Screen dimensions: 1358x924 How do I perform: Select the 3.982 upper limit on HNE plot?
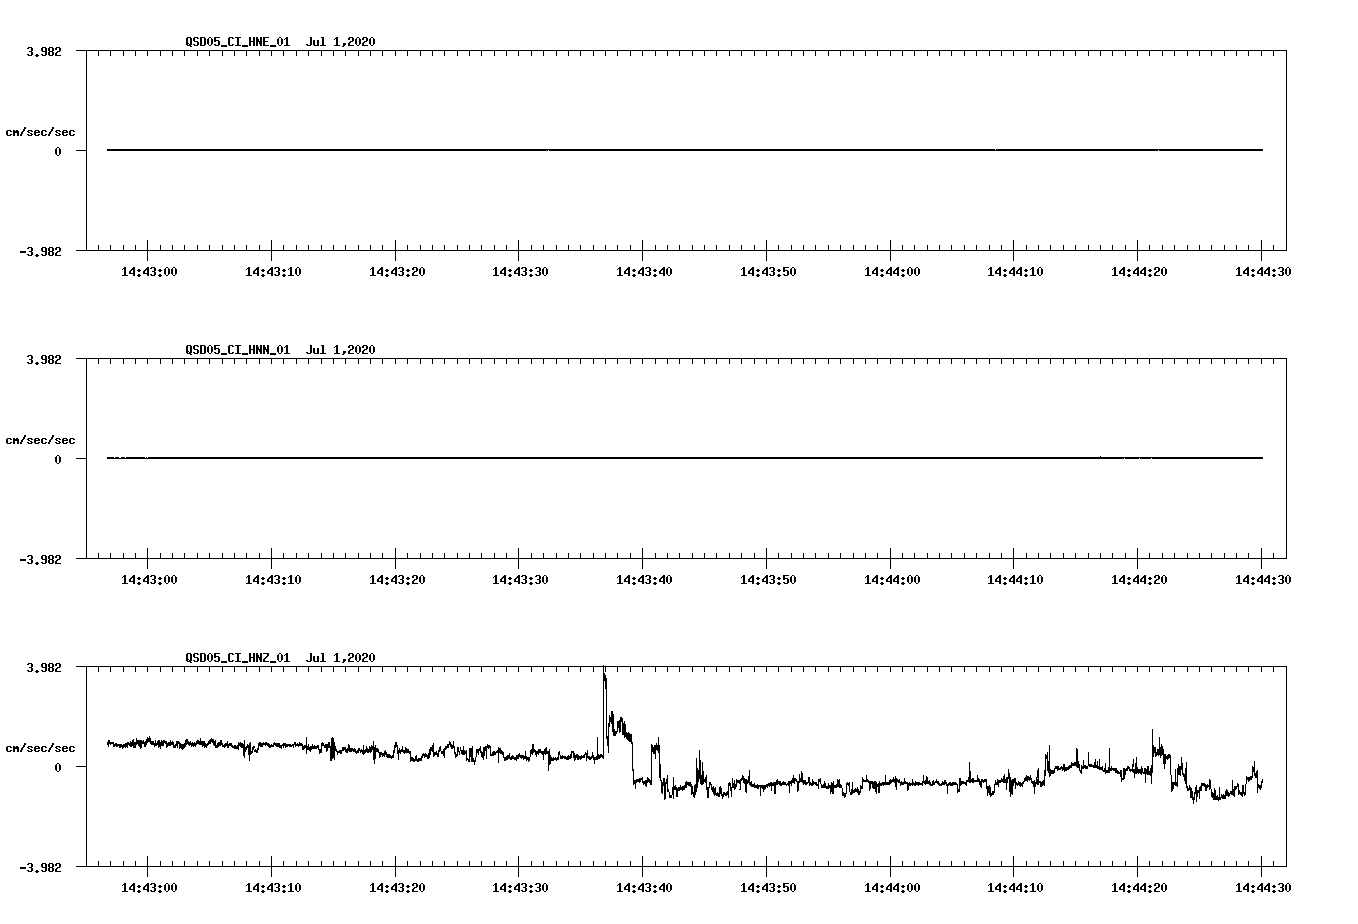[x=44, y=51]
